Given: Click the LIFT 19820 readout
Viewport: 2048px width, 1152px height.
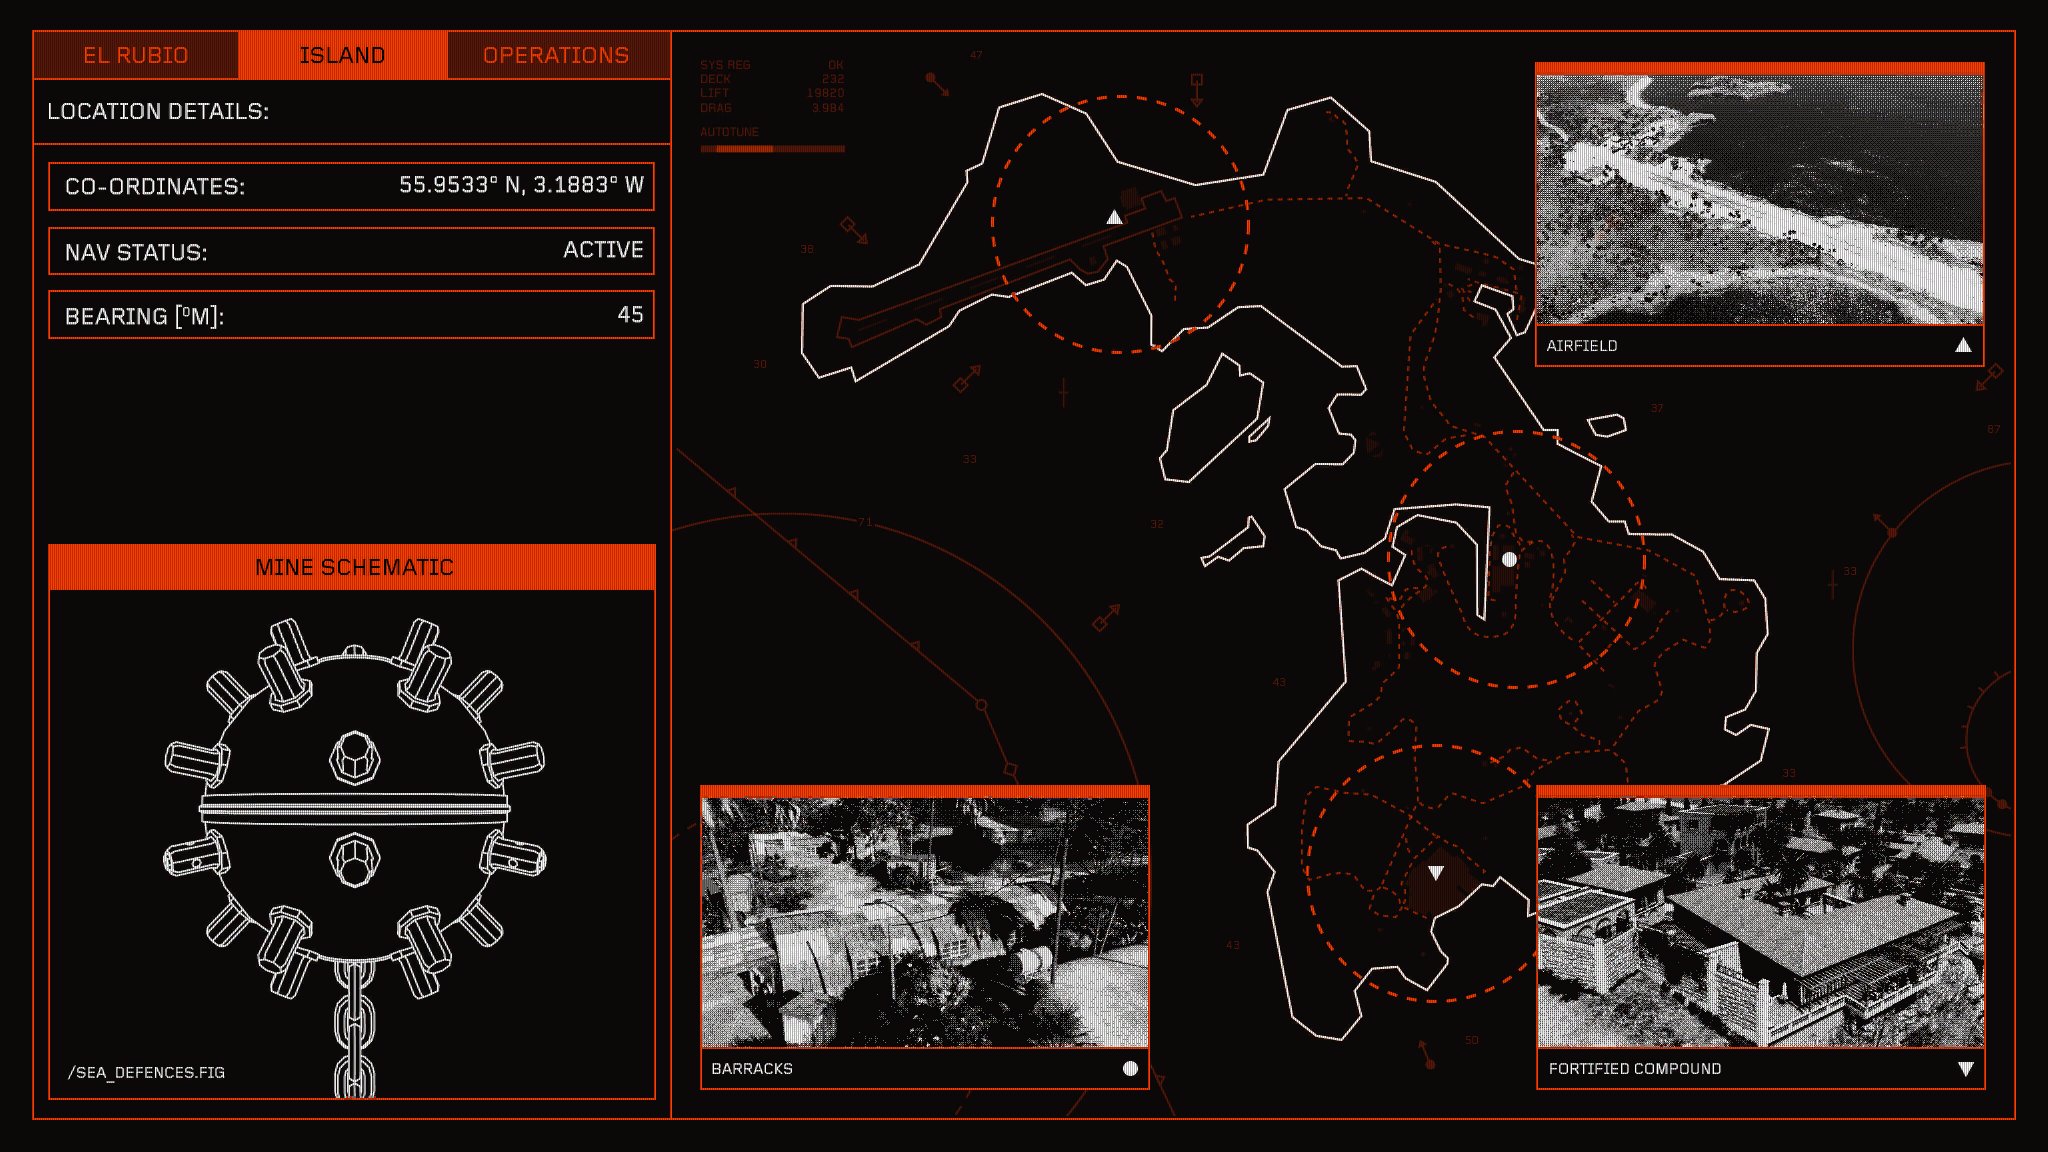Looking at the screenshot, I should coord(772,93).
